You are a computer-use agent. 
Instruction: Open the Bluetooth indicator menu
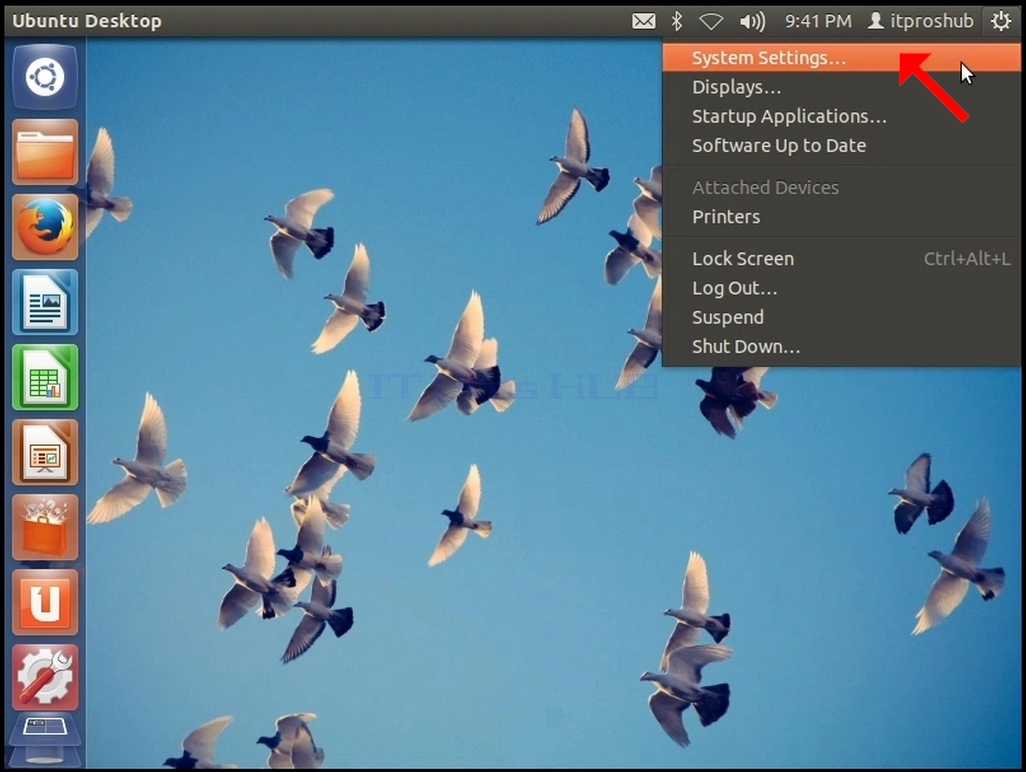[677, 22]
